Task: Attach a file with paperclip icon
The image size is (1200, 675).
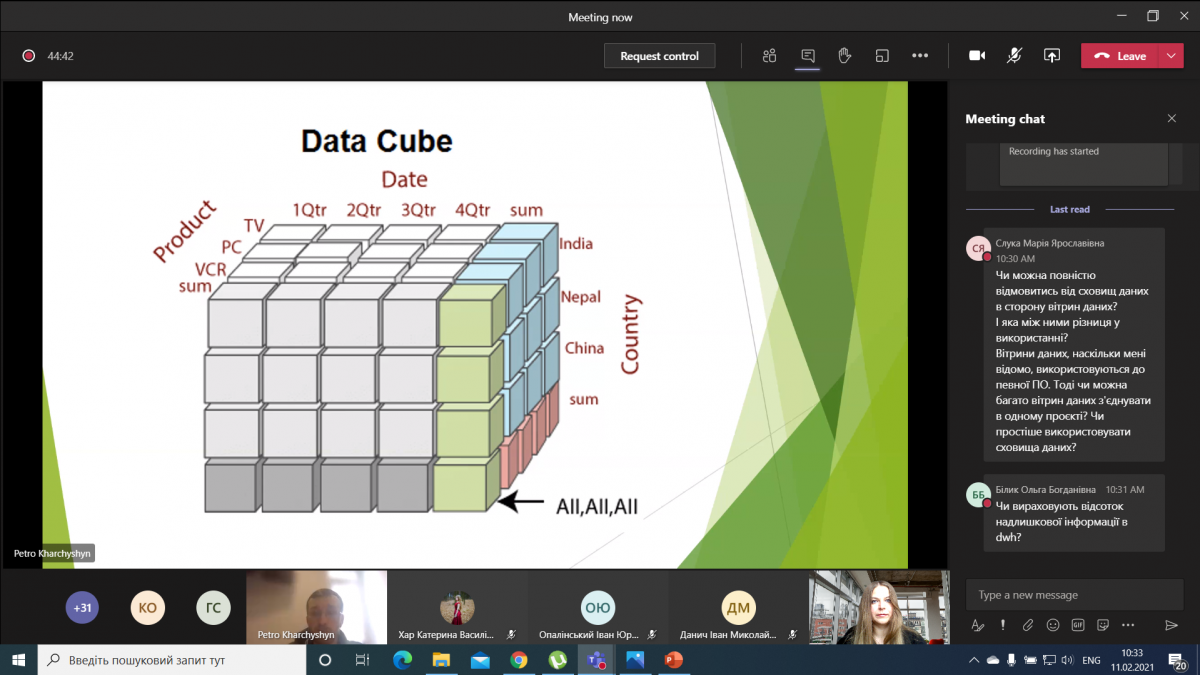Action: [x=1028, y=625]
